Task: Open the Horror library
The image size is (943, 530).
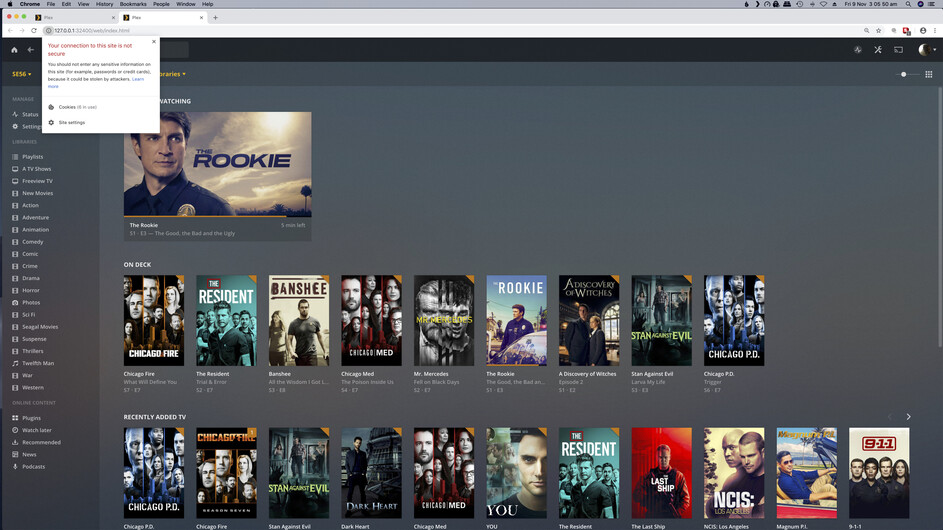Action: point(31,291)
